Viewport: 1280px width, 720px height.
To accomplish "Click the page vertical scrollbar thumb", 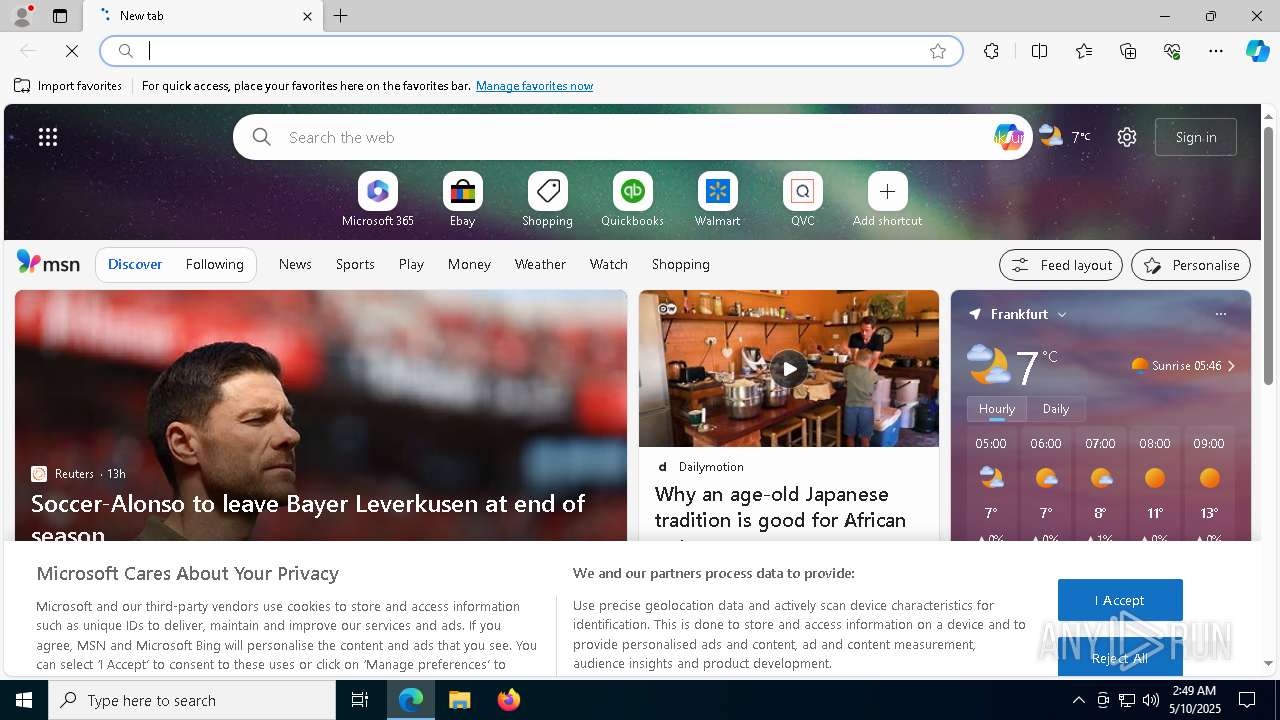I will click(x=1268, y=255).
